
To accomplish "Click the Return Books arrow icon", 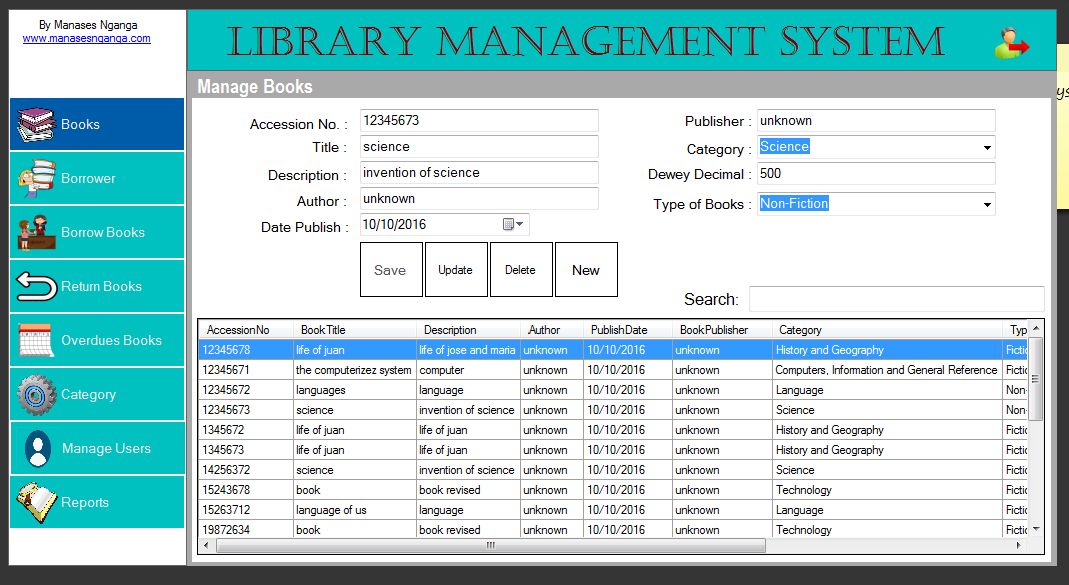I will (x=36, y=286).
